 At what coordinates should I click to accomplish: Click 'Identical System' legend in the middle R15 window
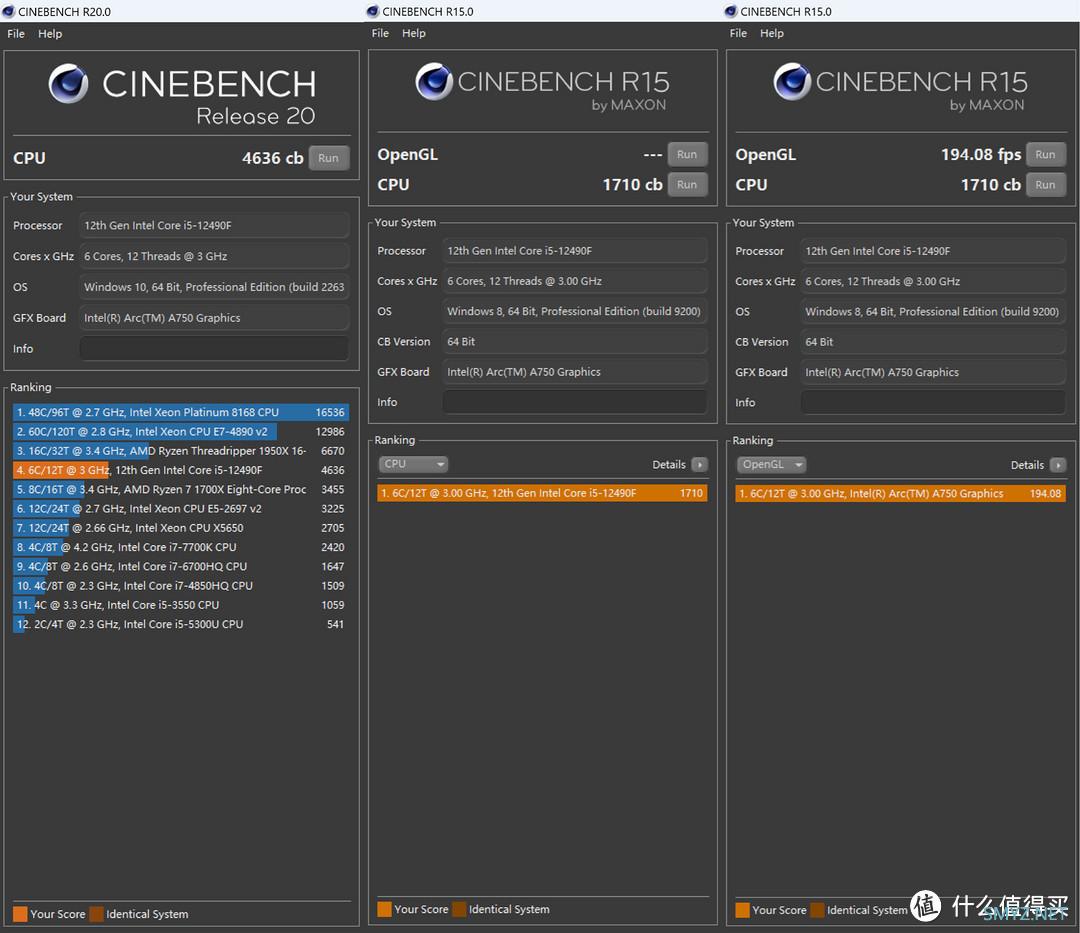[x=501, y=909]
